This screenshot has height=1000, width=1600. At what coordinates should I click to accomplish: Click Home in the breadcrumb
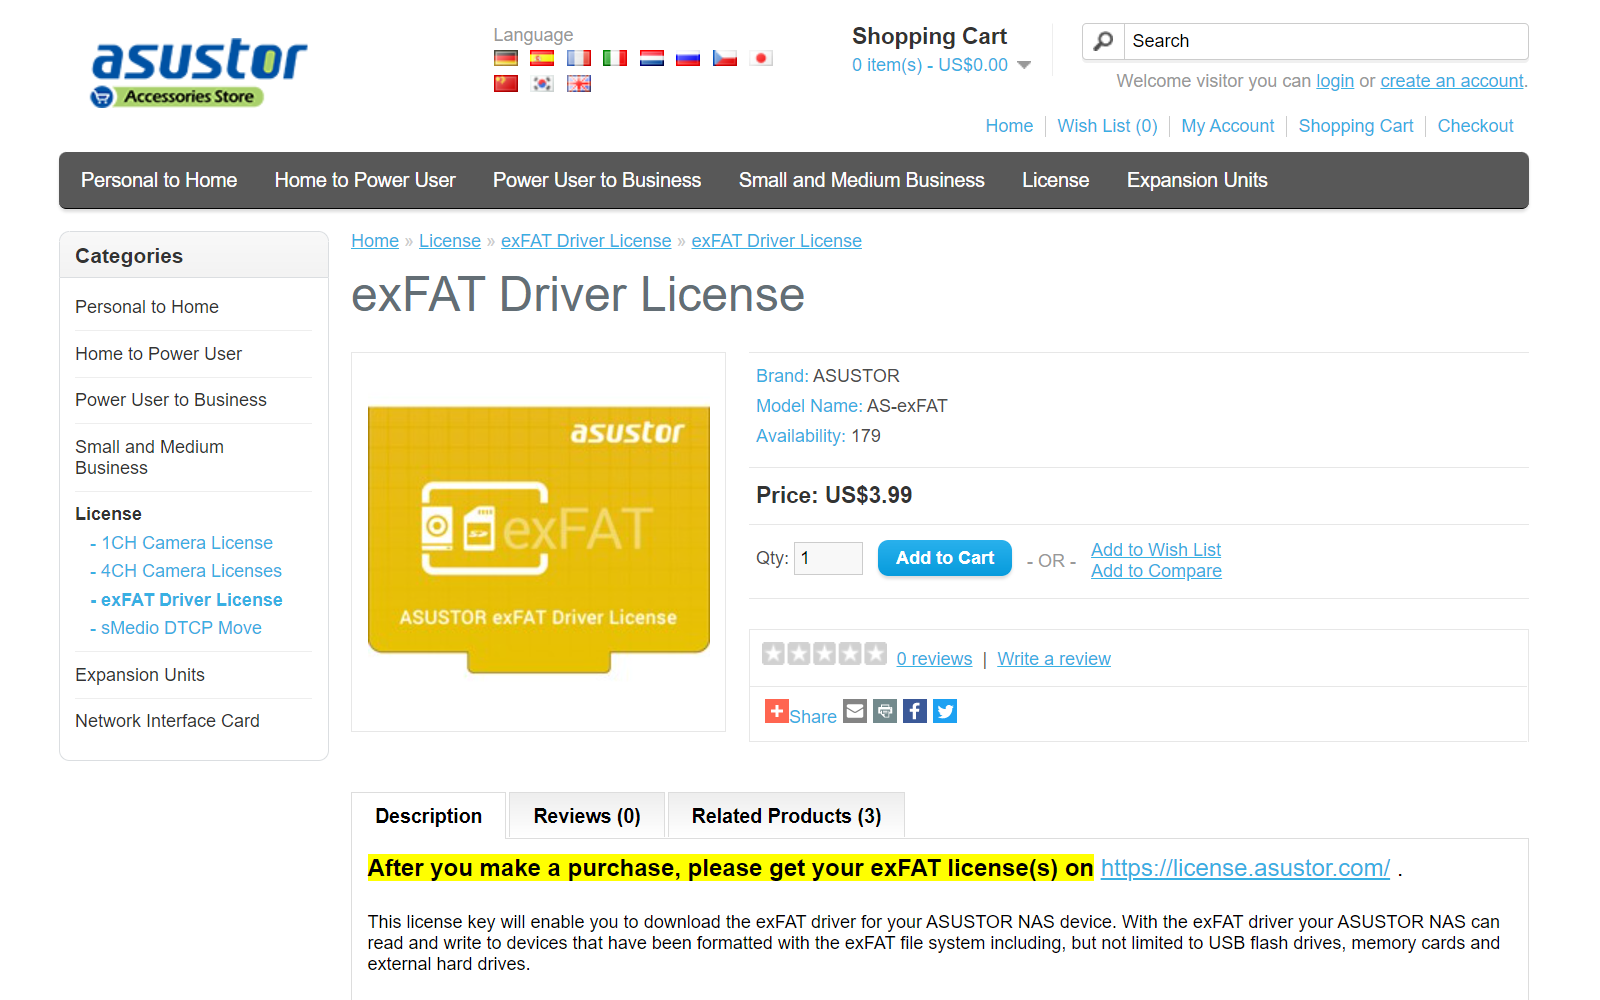coord(375,241)
